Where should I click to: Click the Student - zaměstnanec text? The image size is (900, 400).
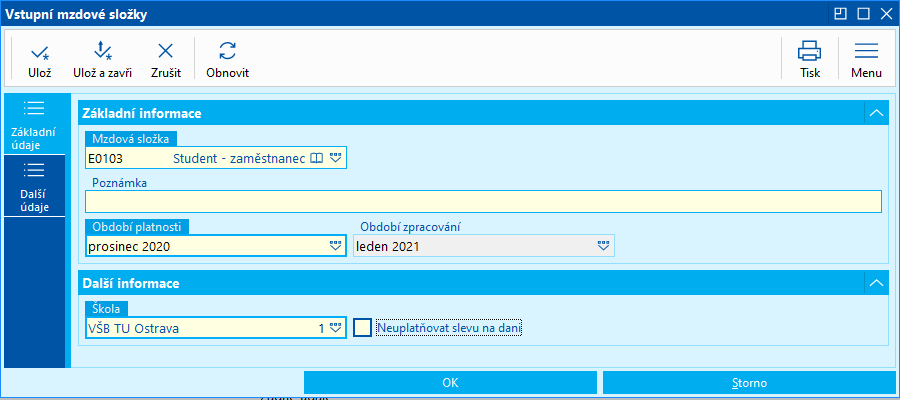(239, 158)
